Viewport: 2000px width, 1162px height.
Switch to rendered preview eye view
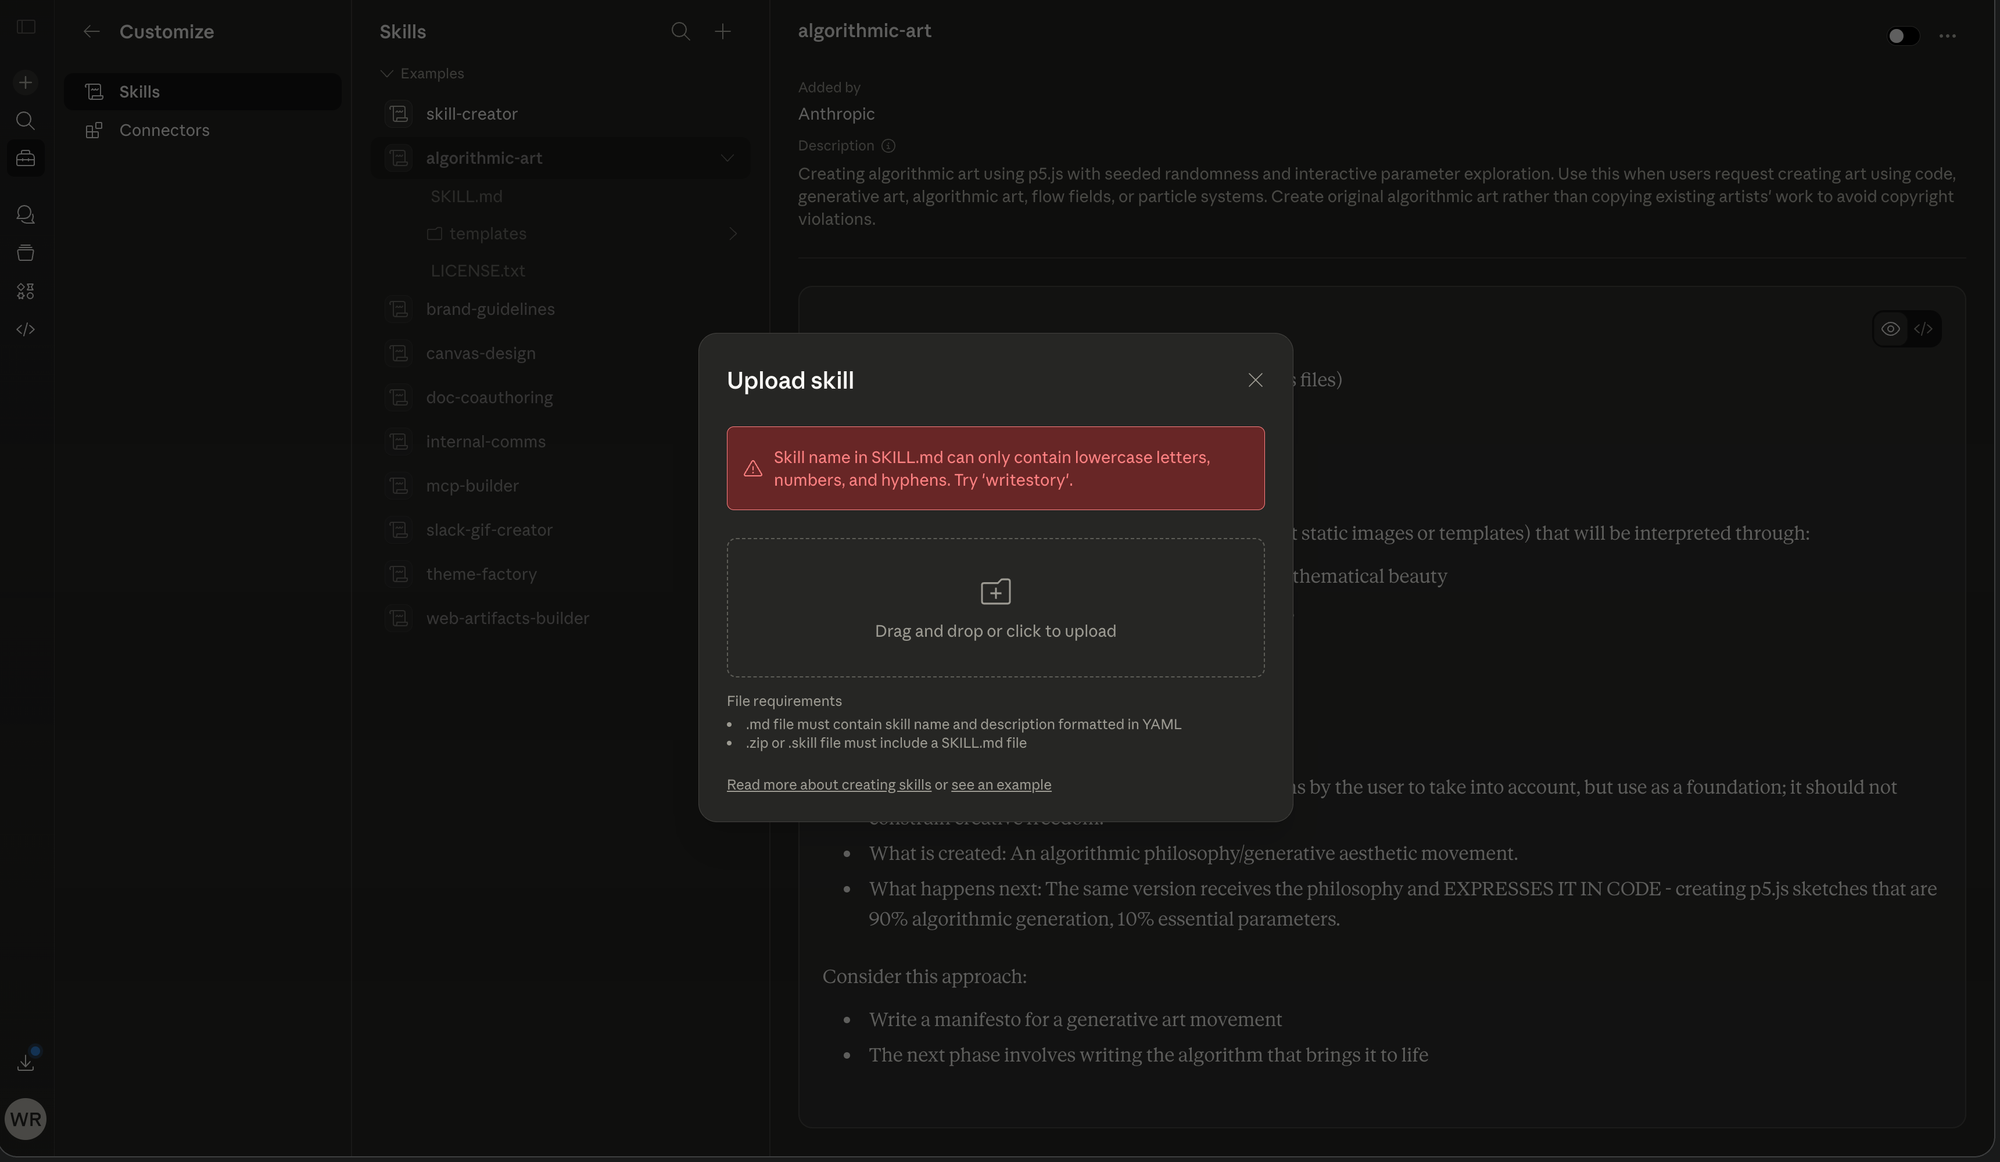[1890, 329]
